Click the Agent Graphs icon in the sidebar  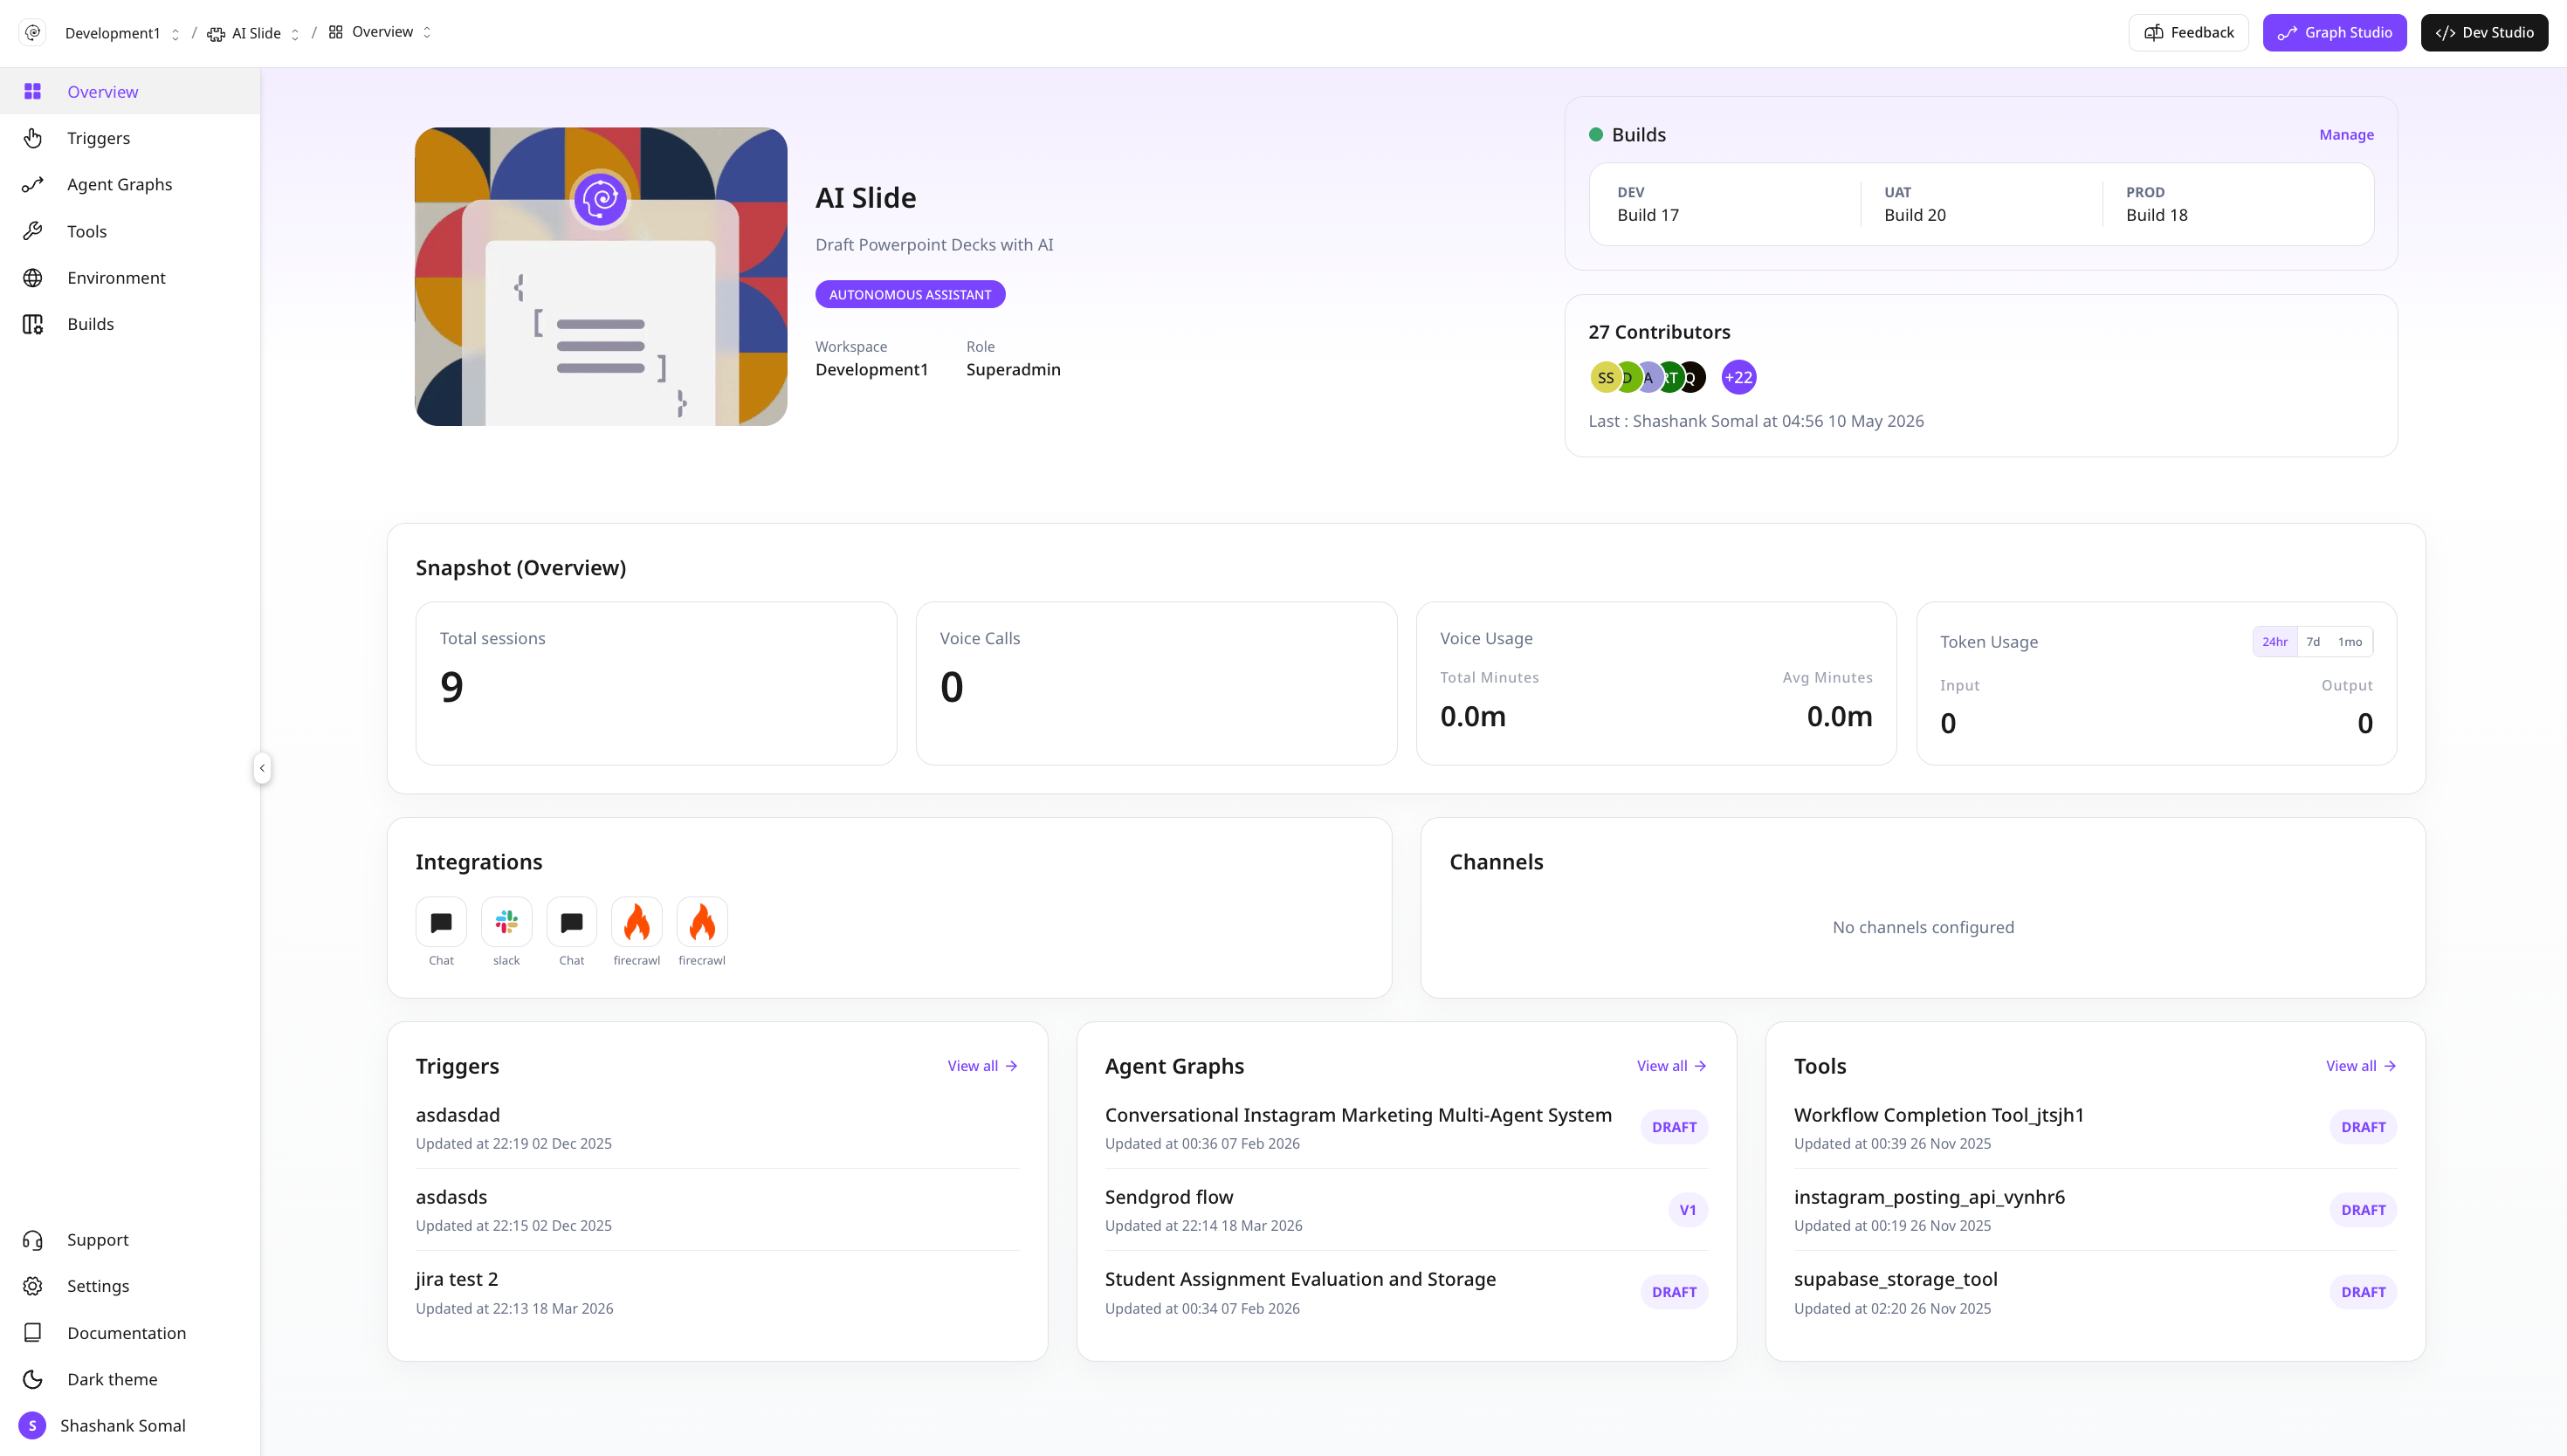point(33,184)
